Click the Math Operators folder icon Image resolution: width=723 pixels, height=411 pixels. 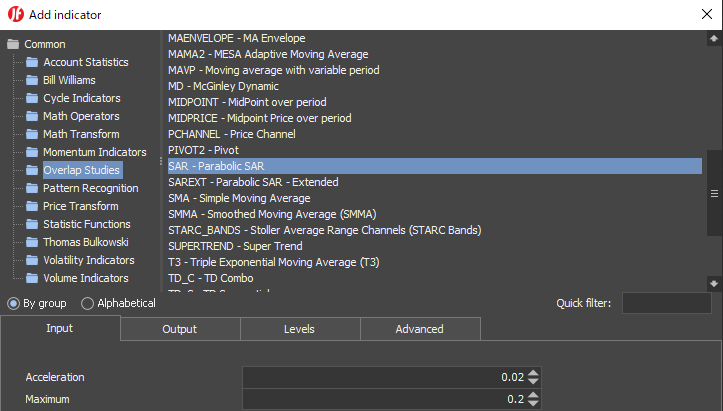(32, 116)
